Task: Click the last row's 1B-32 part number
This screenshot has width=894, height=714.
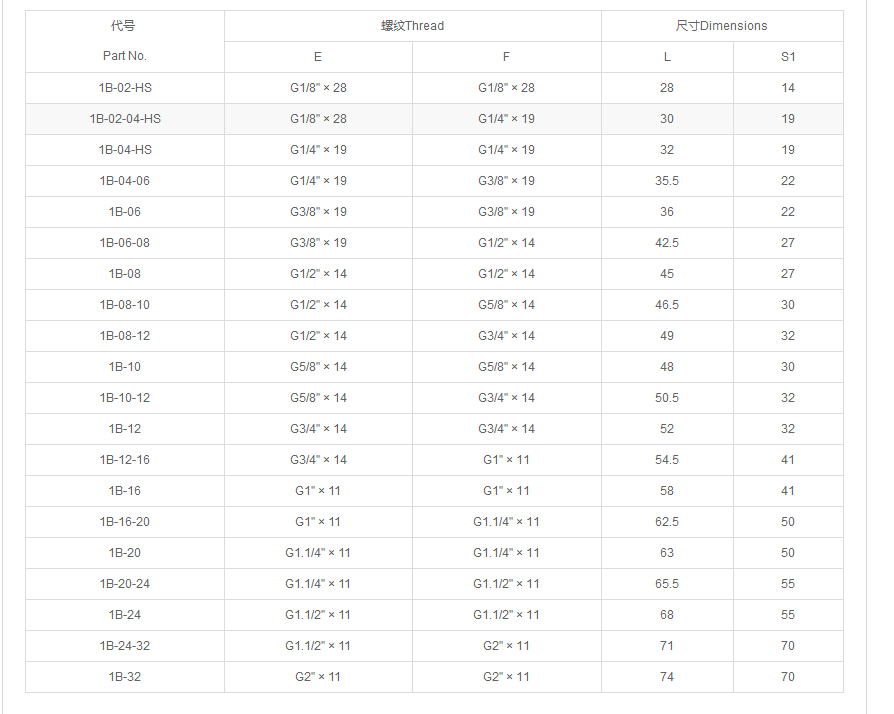Action: click(x=125, y=677)
